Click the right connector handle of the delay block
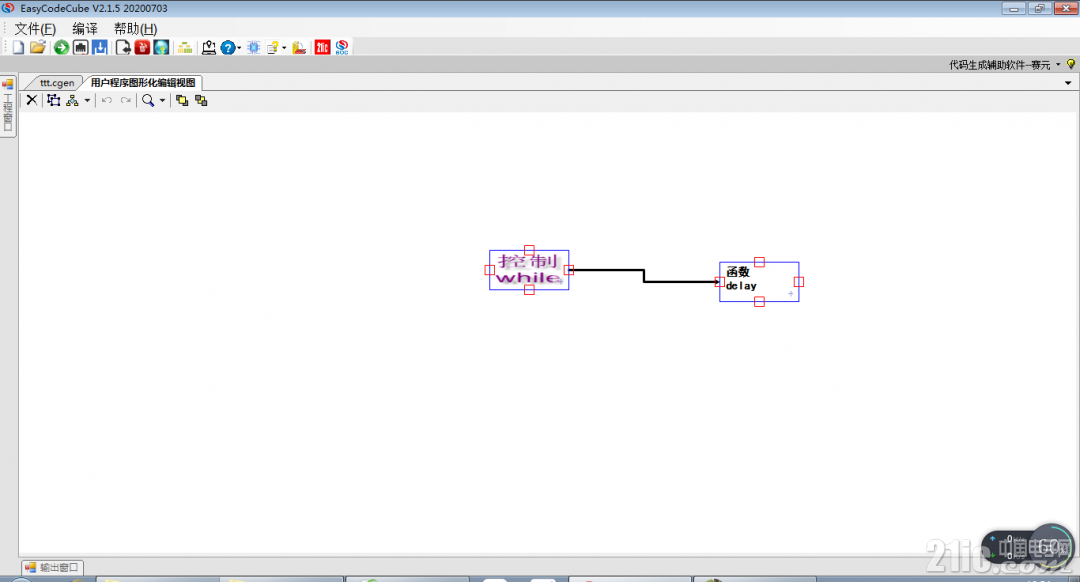The image size is (1080, 582). pyautogui.click(x=799, y=282)
